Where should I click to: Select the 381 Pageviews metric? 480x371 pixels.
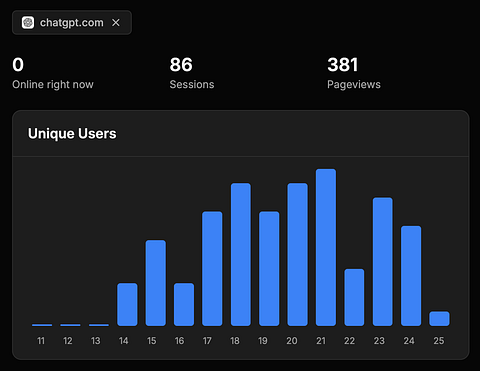[x=354, y=73]
